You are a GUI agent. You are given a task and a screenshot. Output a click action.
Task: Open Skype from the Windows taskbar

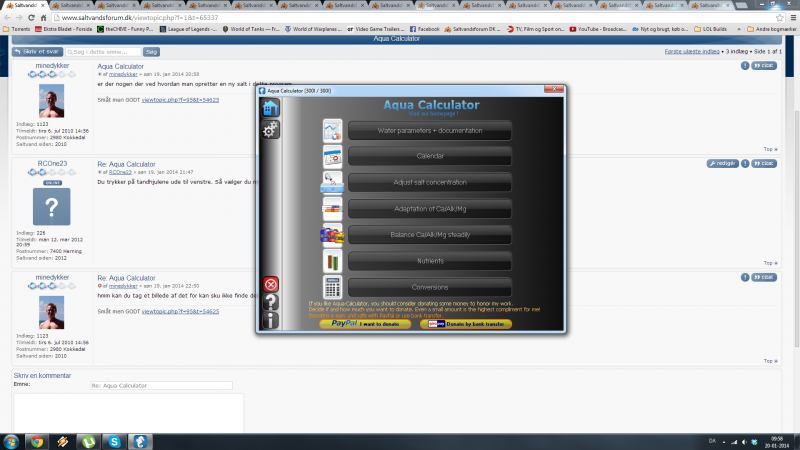(114, 441)
